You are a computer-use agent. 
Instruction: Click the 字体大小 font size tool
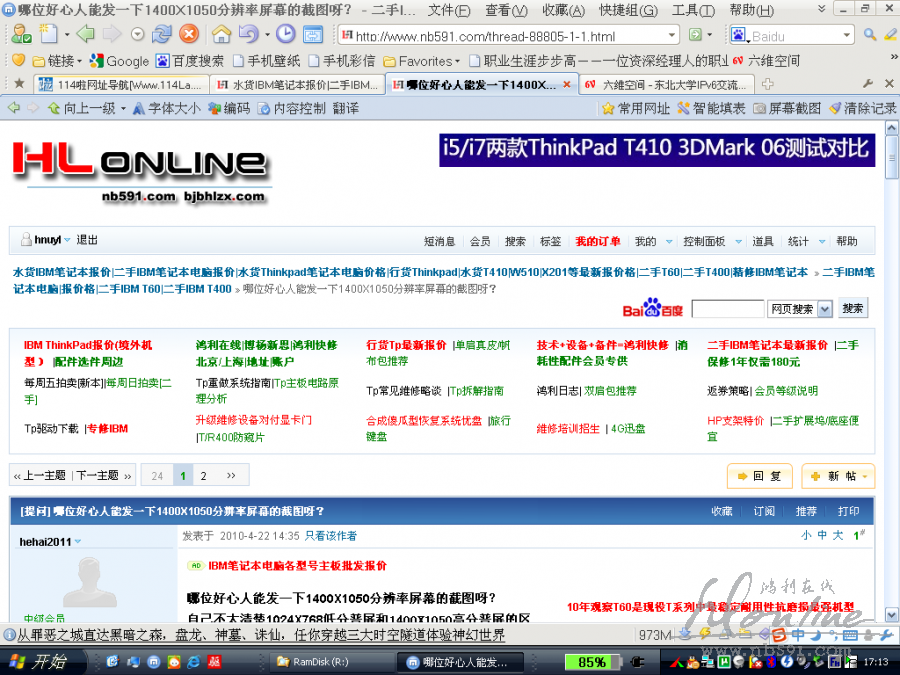pyautogui.click(x=166, y=108)
